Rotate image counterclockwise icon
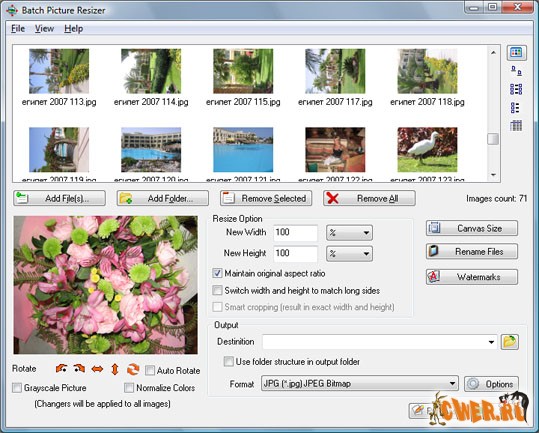The height and width of the screenshot is (433, 539). point(61,369)
